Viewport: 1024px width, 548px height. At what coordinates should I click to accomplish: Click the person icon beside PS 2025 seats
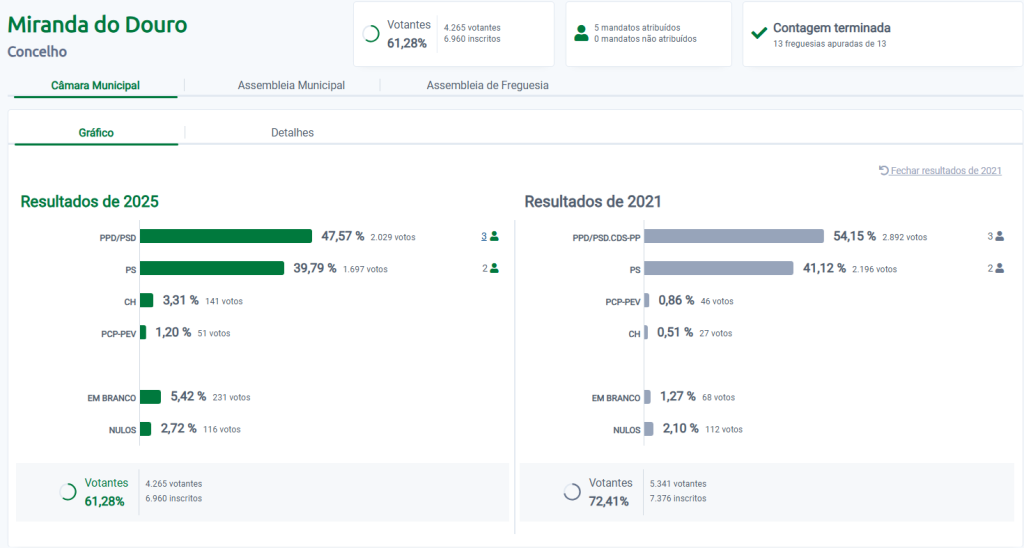(494, 268)
